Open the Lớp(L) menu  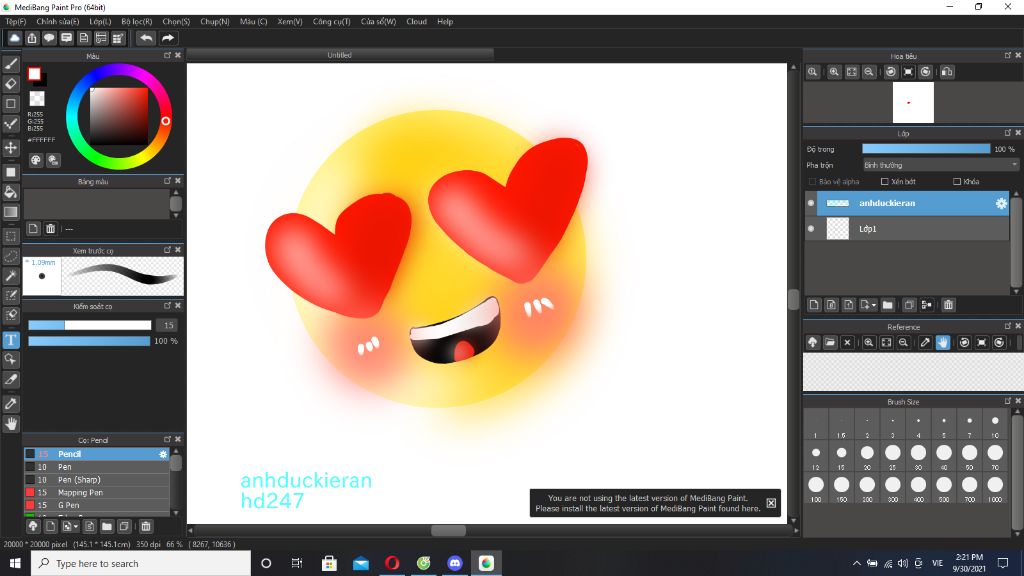click(x=100, y=22)
